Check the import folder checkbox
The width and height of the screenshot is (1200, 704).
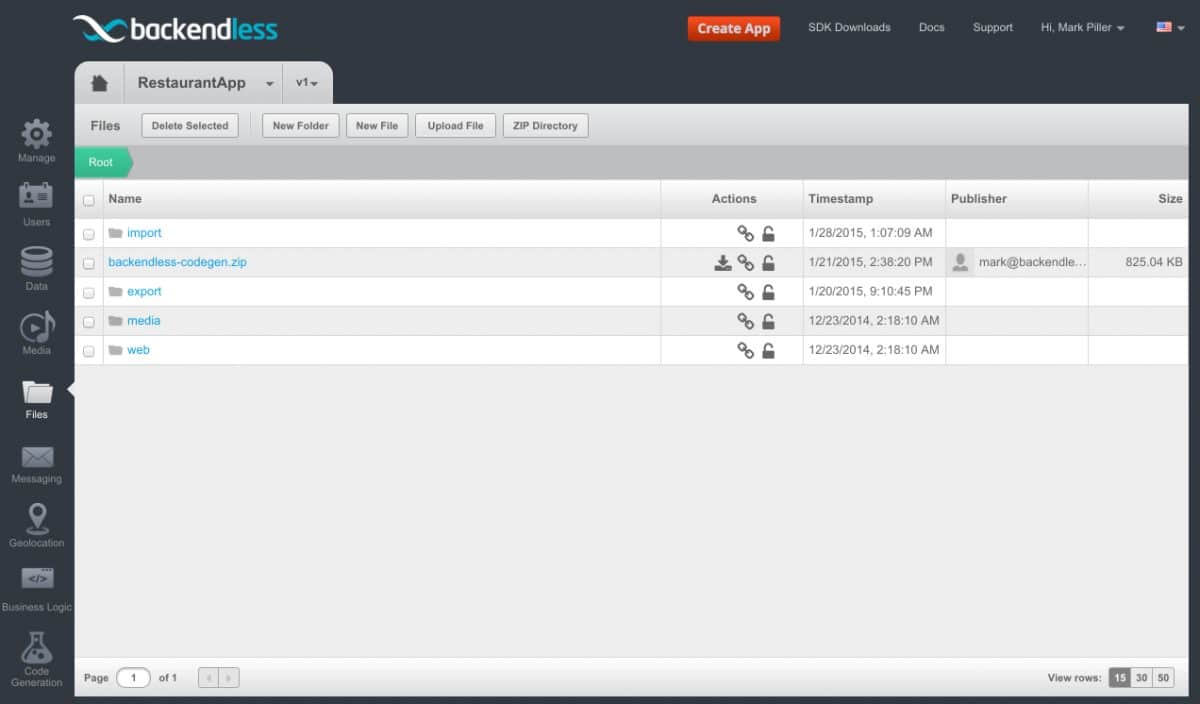[x=89, y=234]
